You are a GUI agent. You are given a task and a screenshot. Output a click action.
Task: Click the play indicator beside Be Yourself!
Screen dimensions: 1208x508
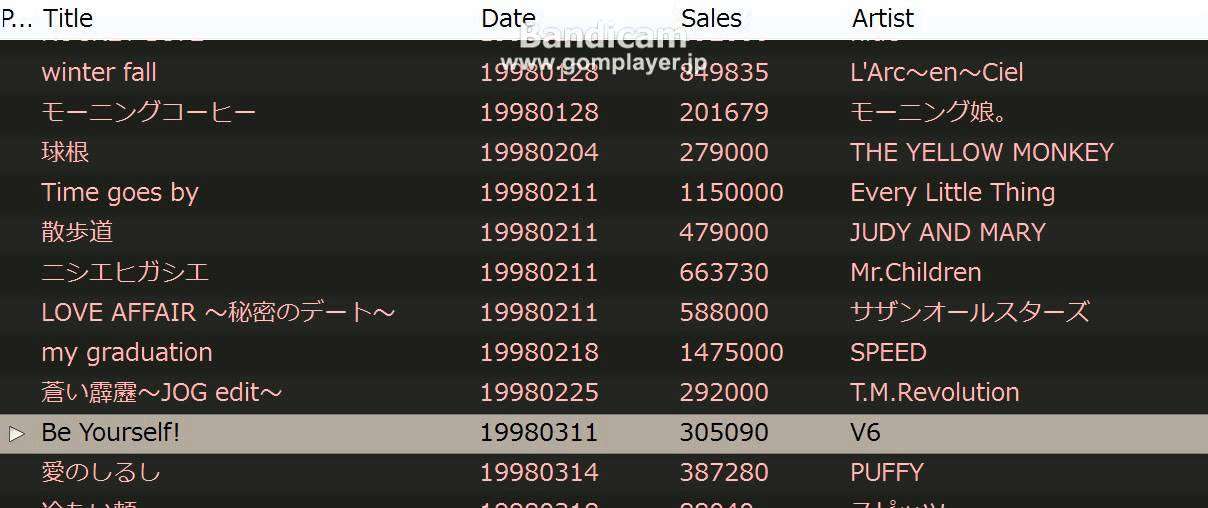tap(16, 433)
